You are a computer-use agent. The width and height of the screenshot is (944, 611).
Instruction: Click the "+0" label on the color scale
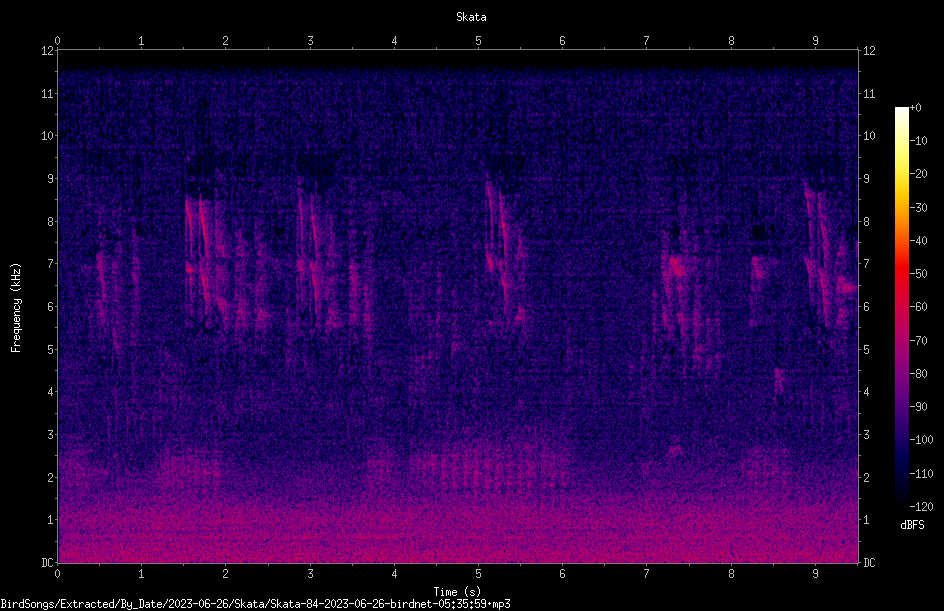916,108
